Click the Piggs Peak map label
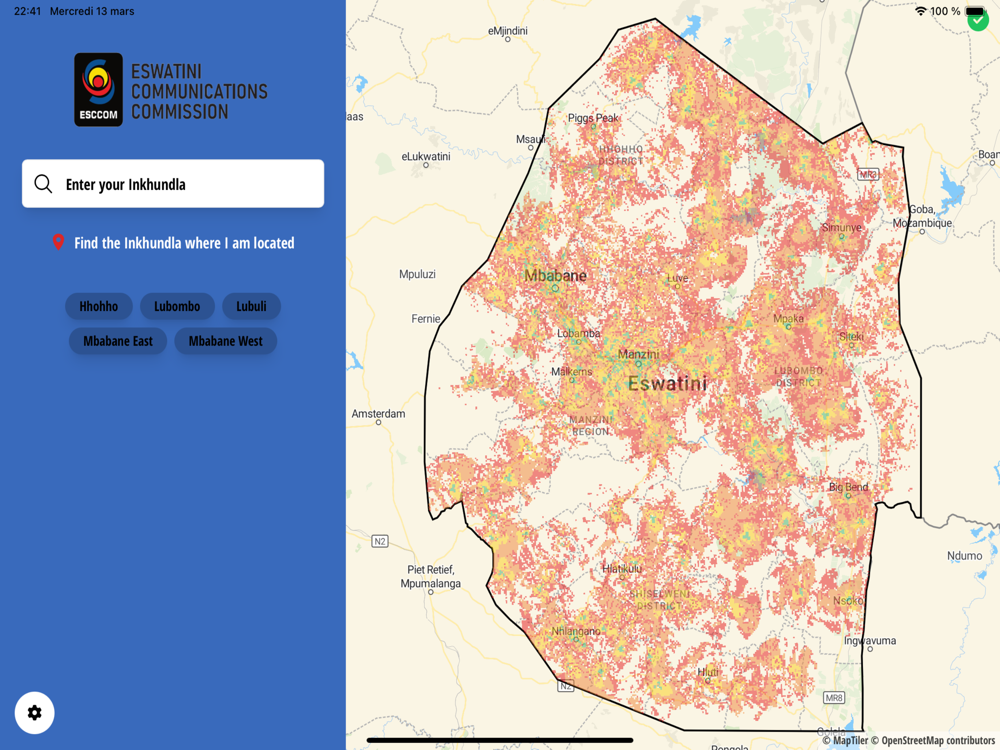 593,118
